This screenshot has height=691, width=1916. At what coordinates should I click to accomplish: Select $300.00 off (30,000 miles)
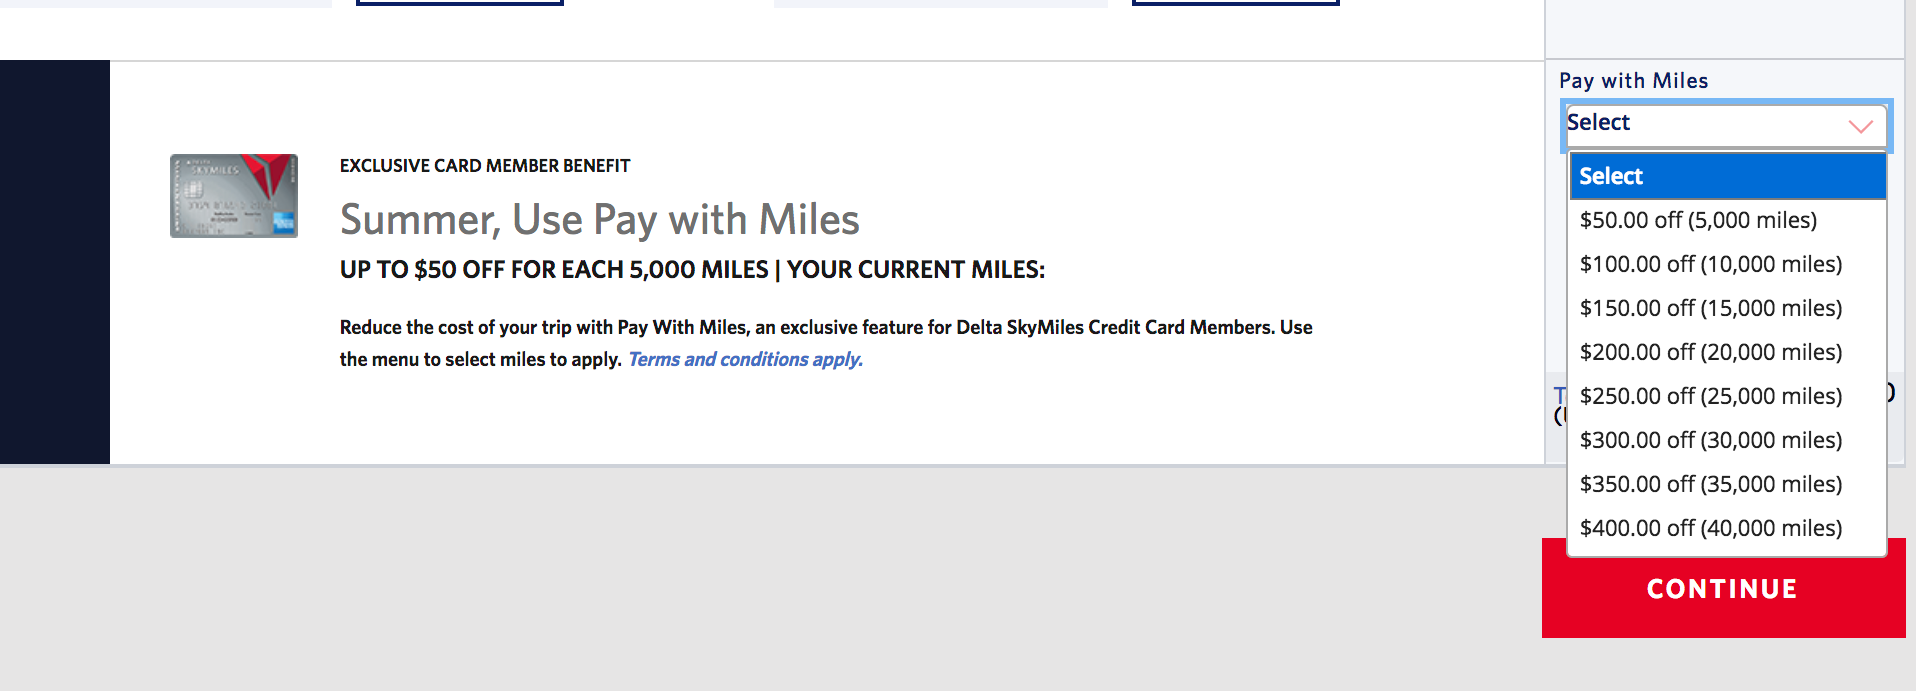click(1711, 440)
